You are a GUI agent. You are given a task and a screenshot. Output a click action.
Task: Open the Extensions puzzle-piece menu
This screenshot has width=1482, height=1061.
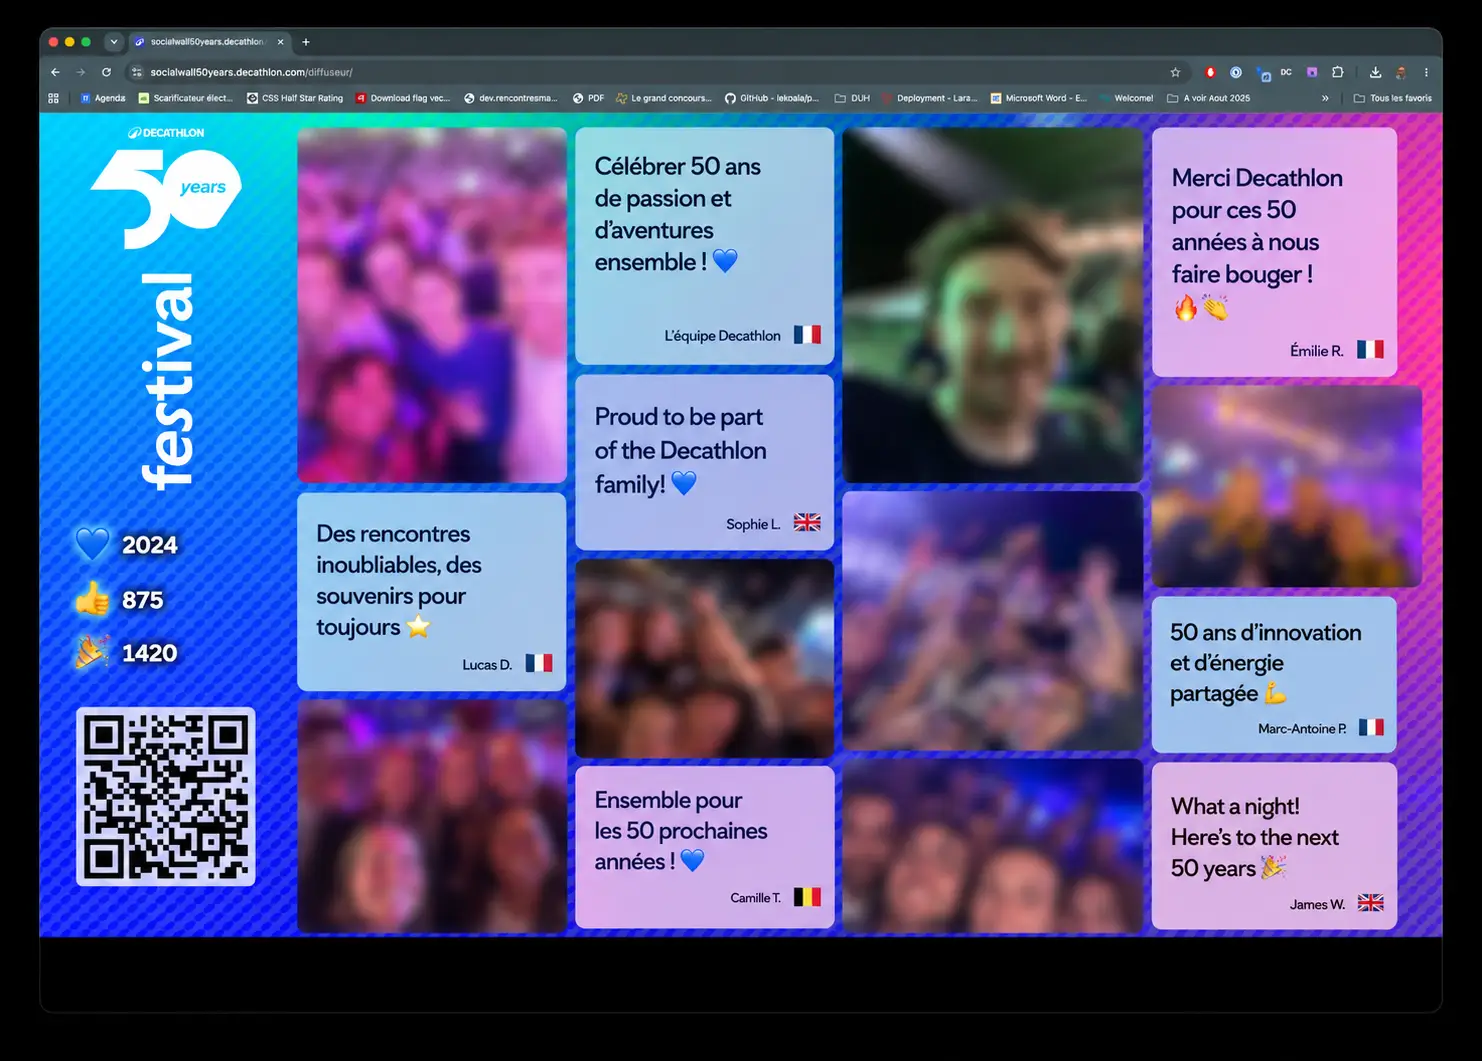(x=1338, y=72)
